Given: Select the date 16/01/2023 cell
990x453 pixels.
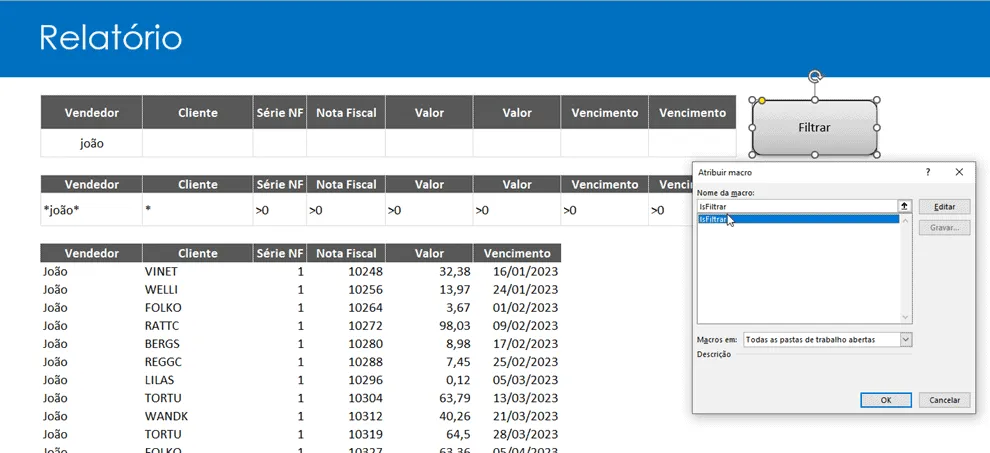Looking at the screenshot, I should tap(517, 272).
